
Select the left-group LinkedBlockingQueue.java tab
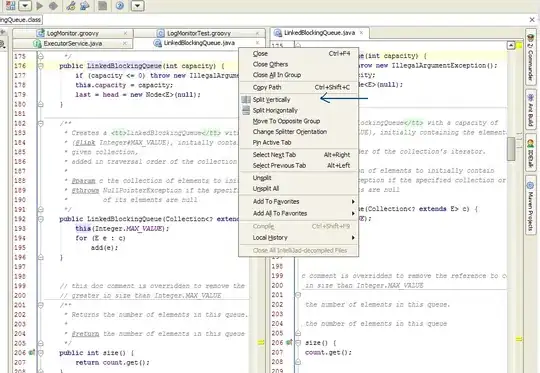coord(199,43)
